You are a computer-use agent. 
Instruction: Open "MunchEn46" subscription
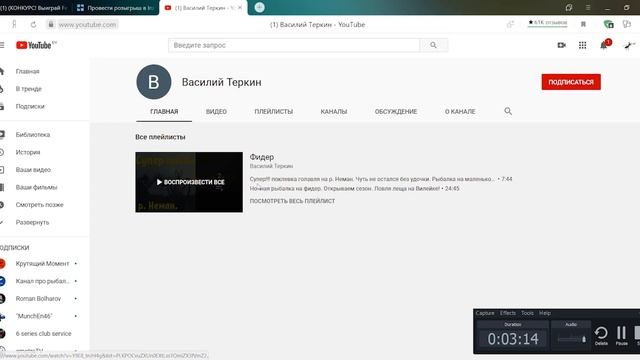click(34, 316)
